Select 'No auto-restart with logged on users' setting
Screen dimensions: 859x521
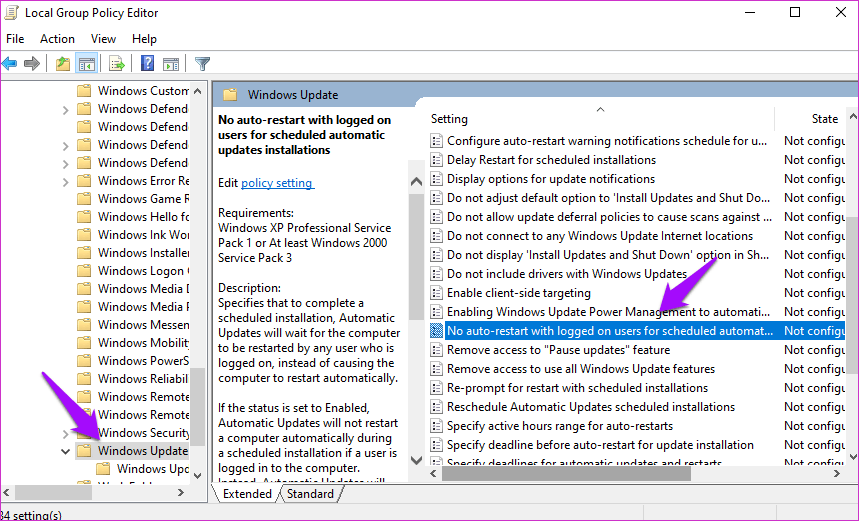610,331
